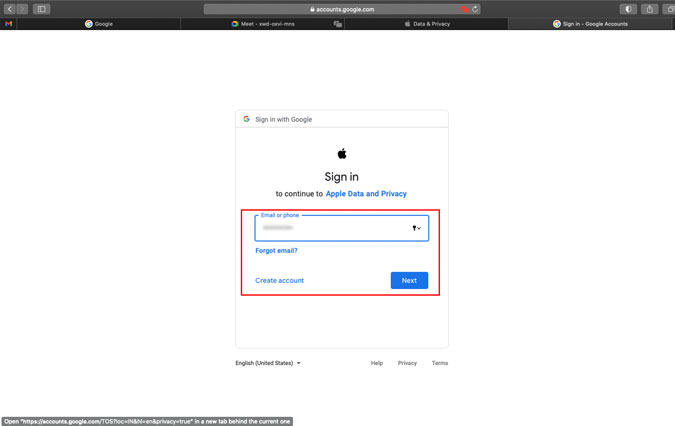Click the Sign in with Google header text
Image resolution: width=675 pixels, height=426 pixels.
pos(284,119)
